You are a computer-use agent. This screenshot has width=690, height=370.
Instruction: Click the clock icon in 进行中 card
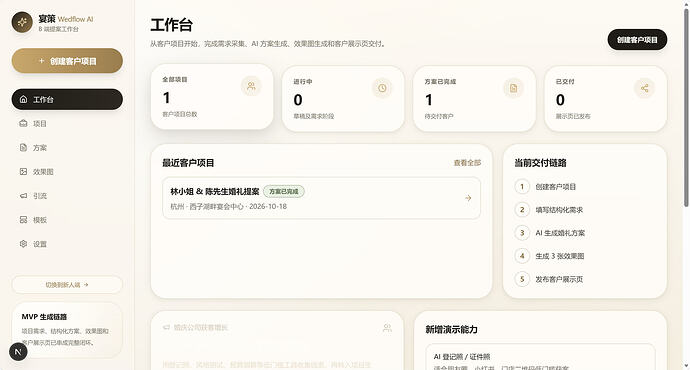click(x=382, y=88)
